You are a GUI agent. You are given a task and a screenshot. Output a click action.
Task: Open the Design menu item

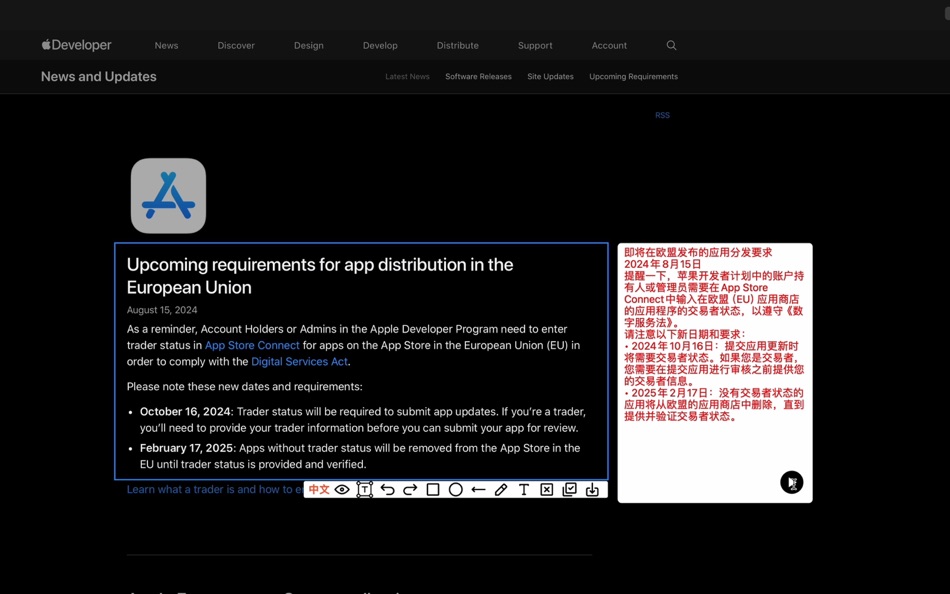point(308,45)
